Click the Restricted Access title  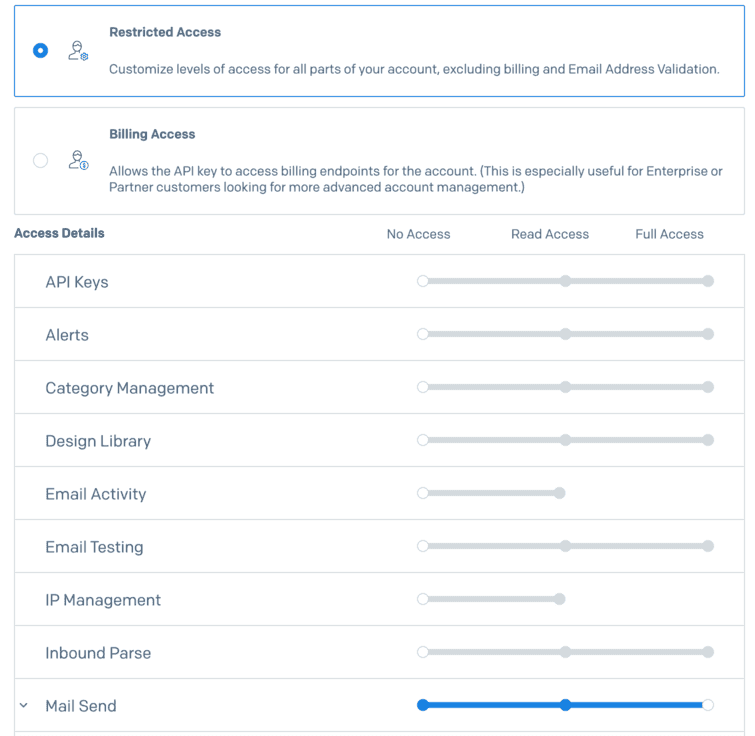click(x=165, y=32)
